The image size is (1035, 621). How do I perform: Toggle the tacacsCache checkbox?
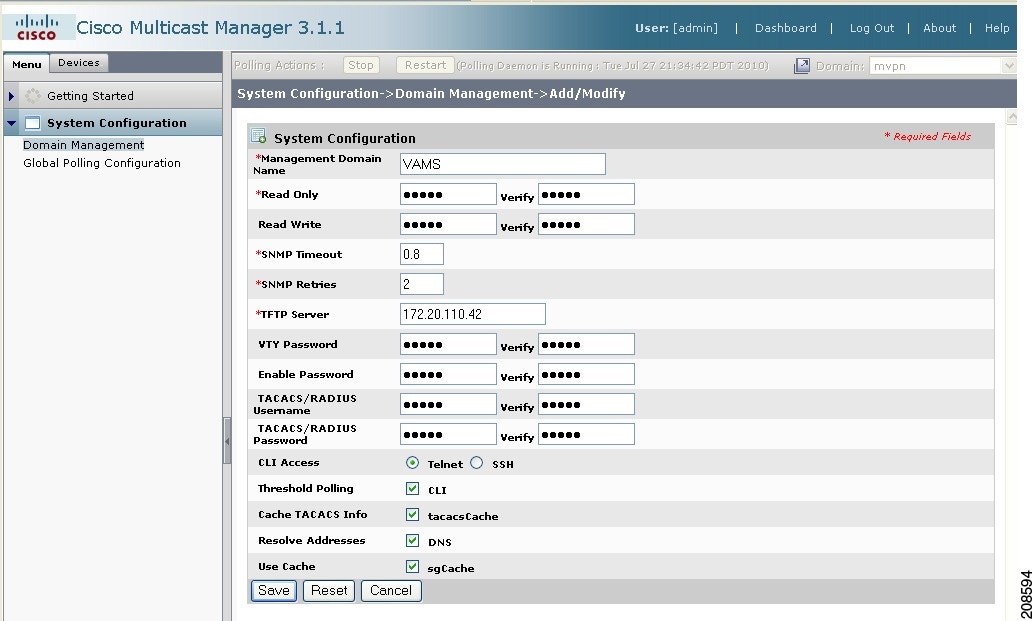[x=413, y=514]
